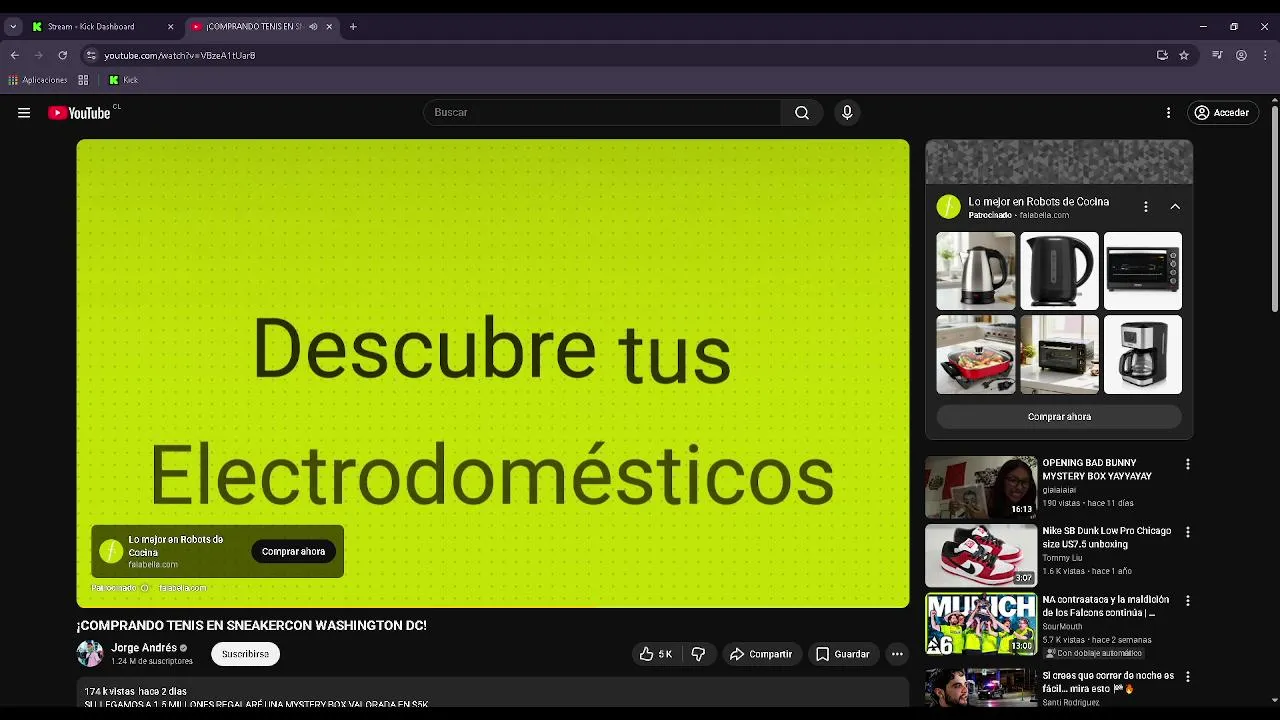Close the YouTube browser tab
This screenshot has width=1280, height=720.
[x=329, y=27]
